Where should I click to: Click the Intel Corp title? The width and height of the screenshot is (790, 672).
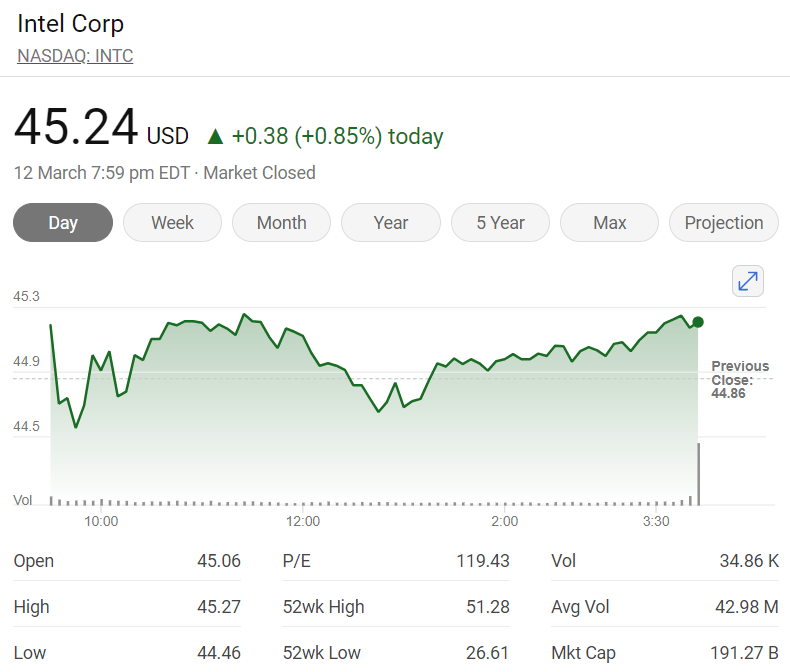tap(71, 24)
